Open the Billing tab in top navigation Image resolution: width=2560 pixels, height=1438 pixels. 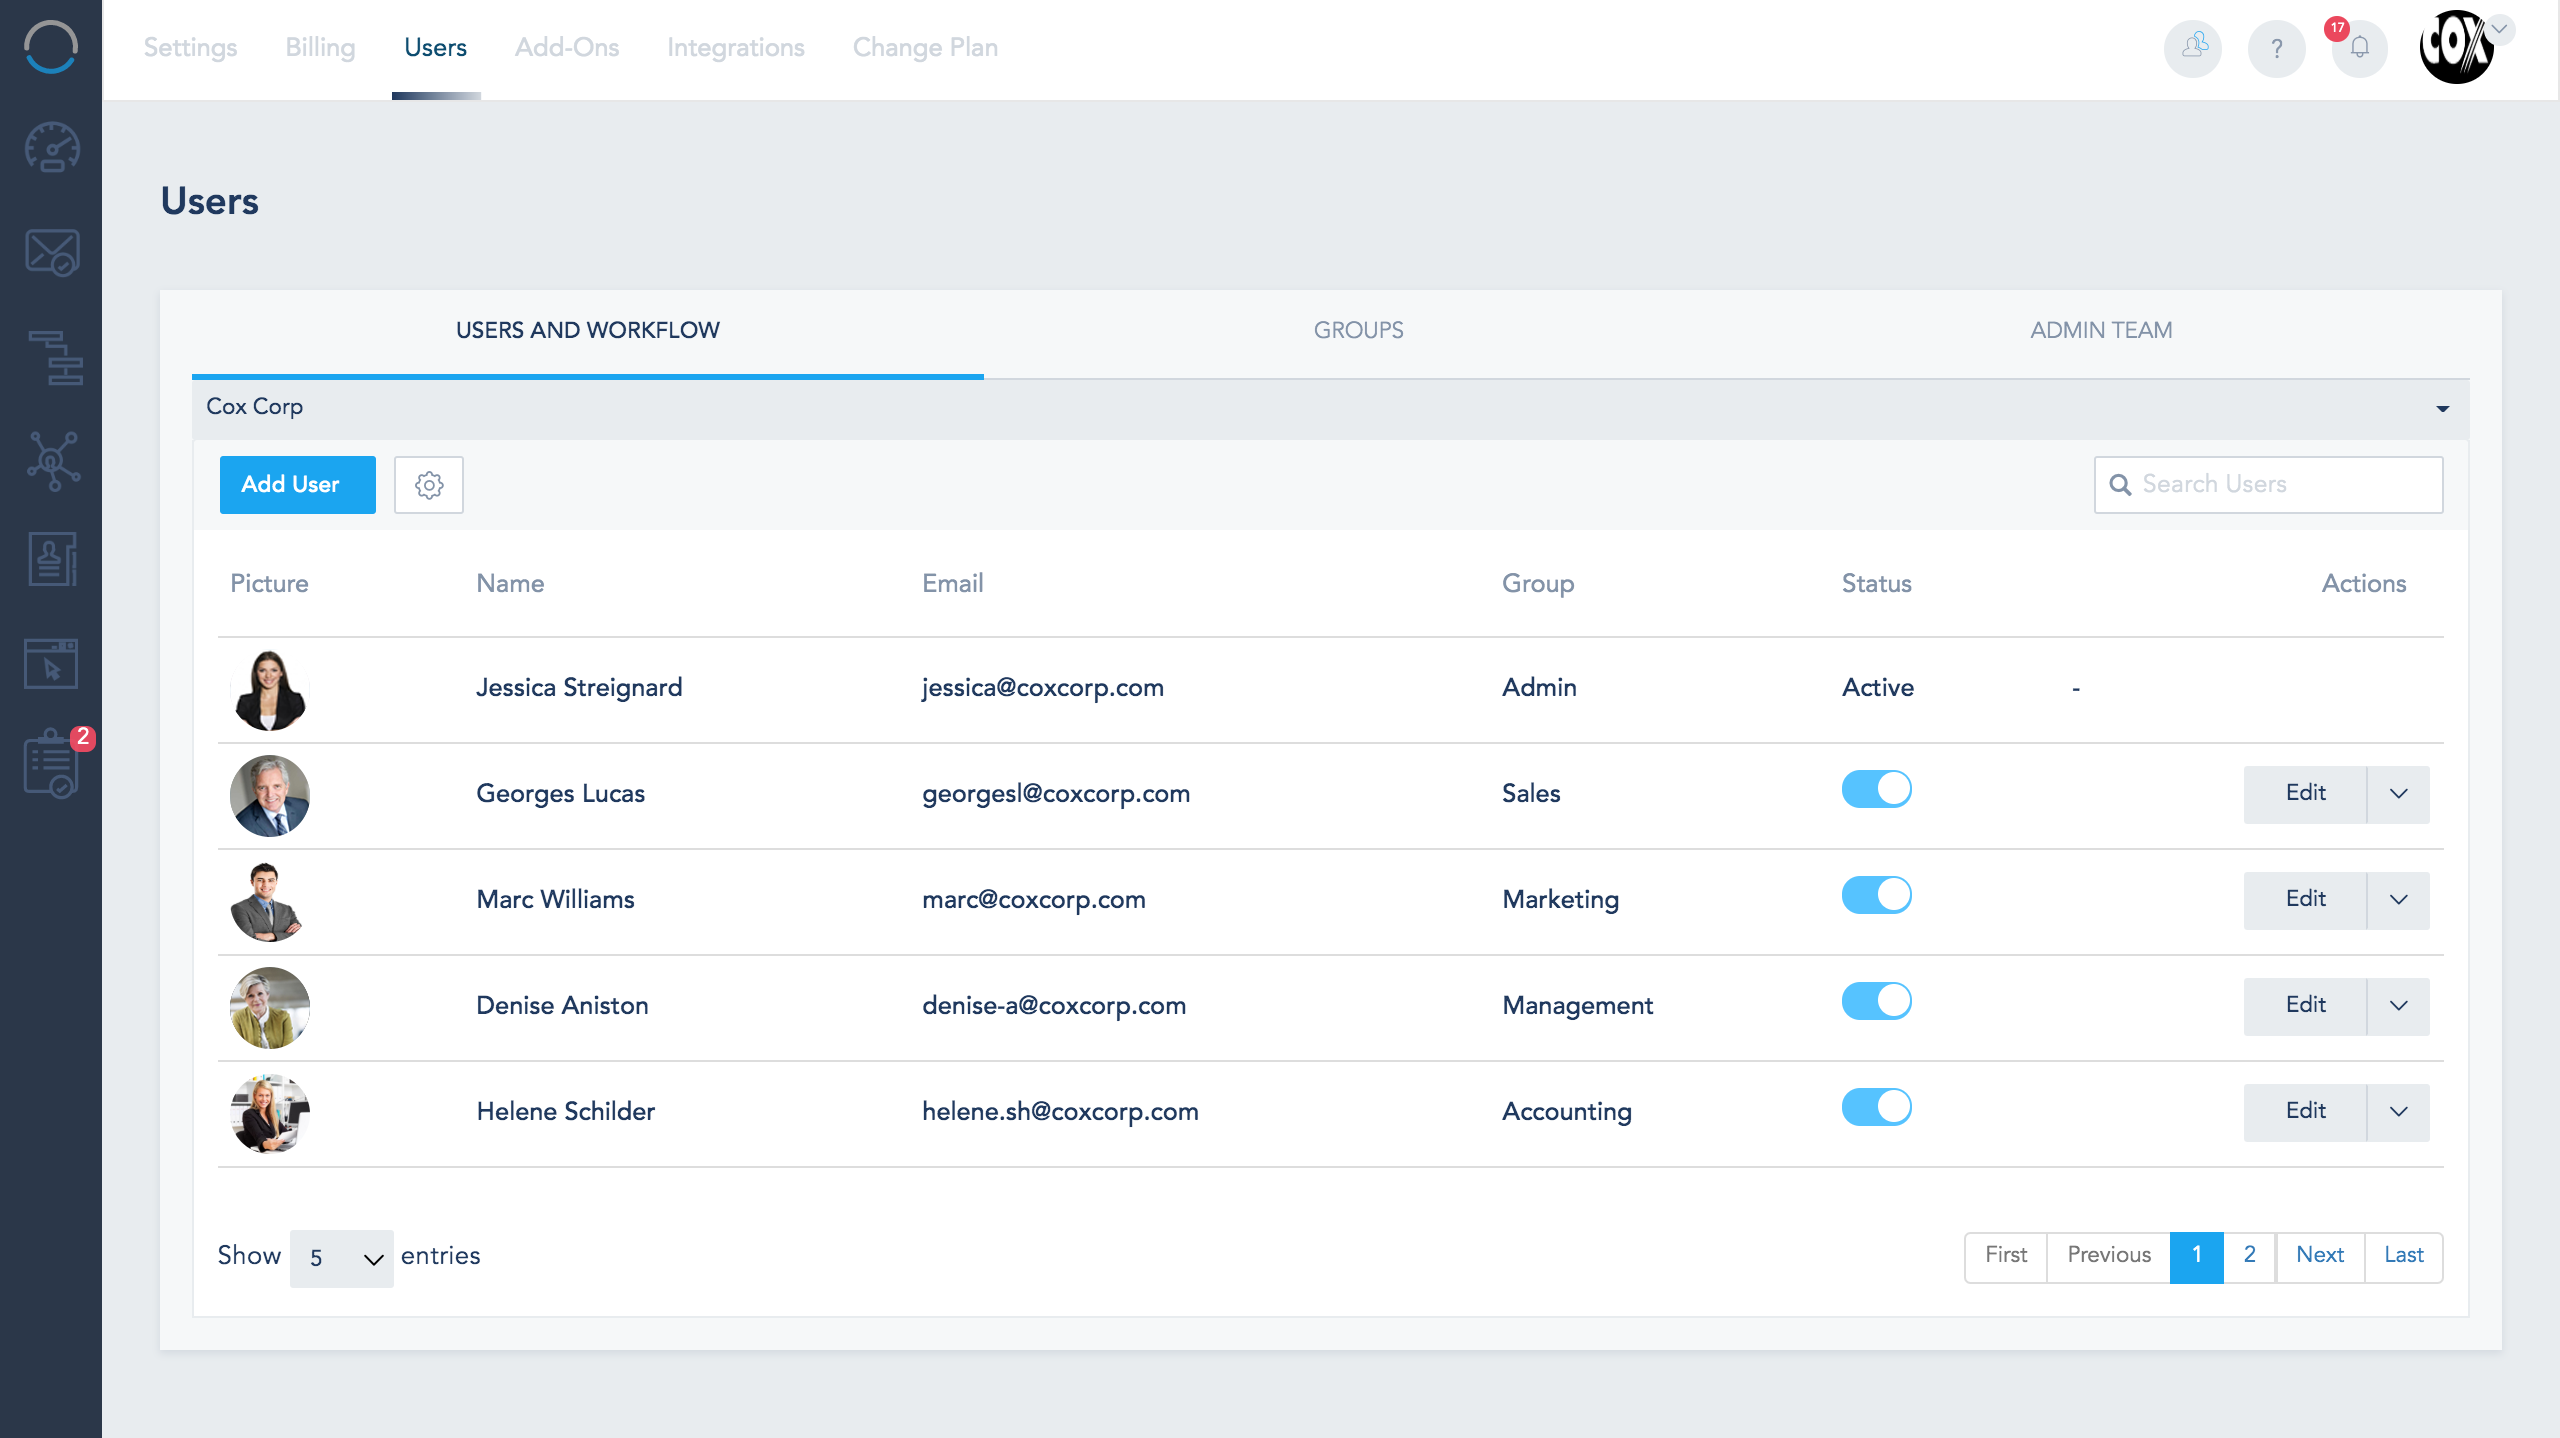click(x=320, y=48)
